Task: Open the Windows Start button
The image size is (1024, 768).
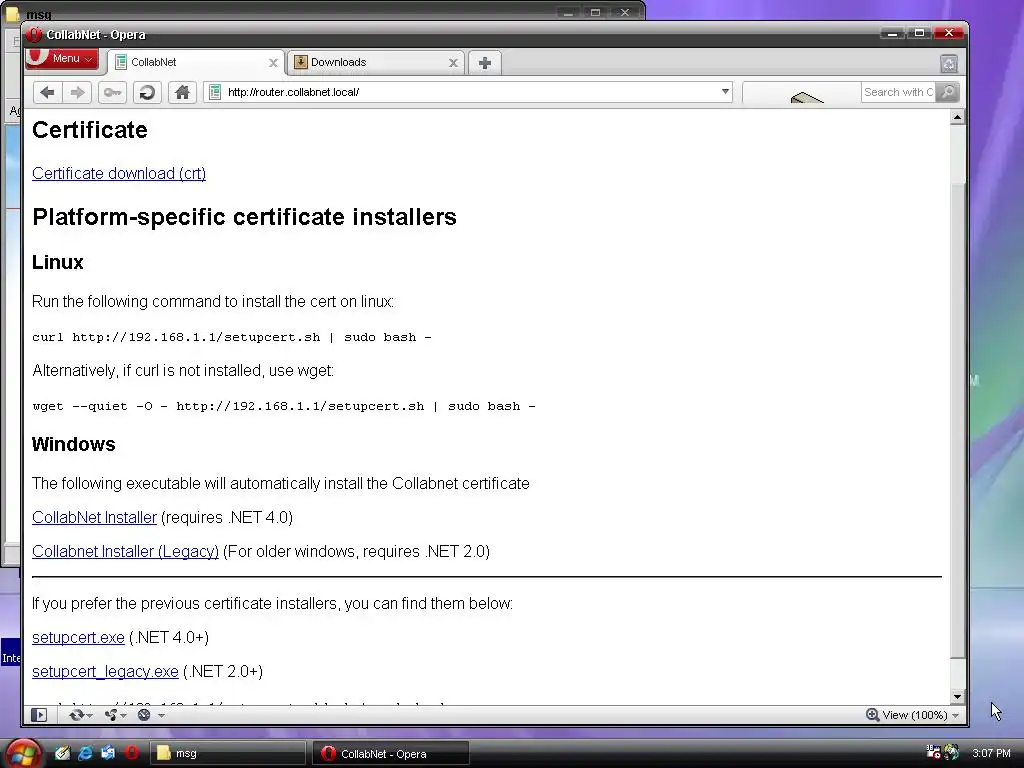Action: pos(24,754)
